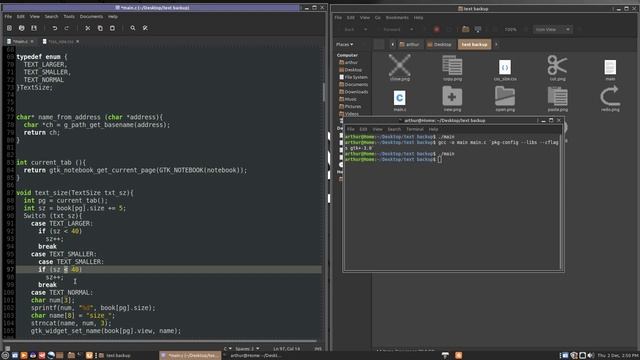Open Downloads in file manager sidebar

click(353, 92)
